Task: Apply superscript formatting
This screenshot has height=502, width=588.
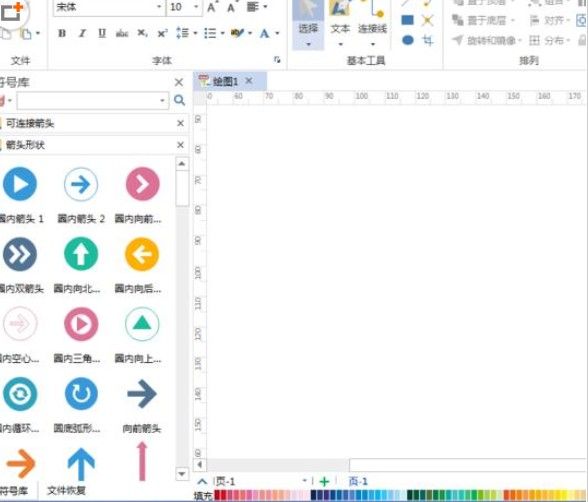Action: [162, 33]
